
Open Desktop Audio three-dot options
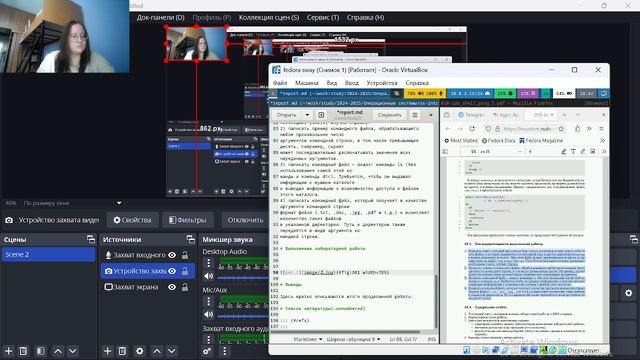click(x=209, y=263)
